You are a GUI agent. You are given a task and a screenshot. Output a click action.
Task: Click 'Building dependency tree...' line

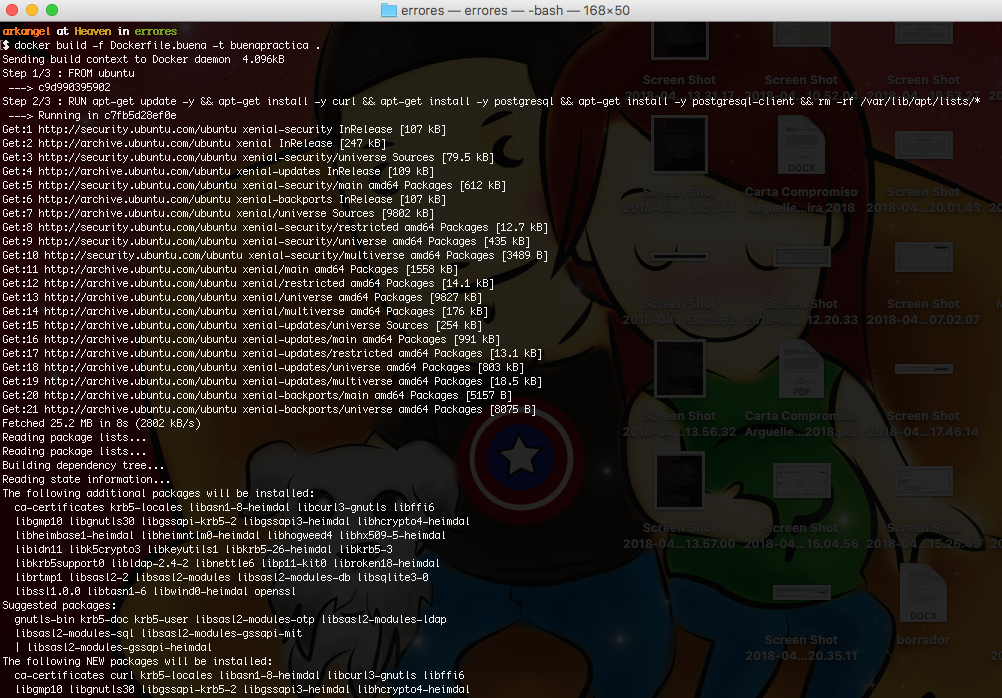[83, 466]
